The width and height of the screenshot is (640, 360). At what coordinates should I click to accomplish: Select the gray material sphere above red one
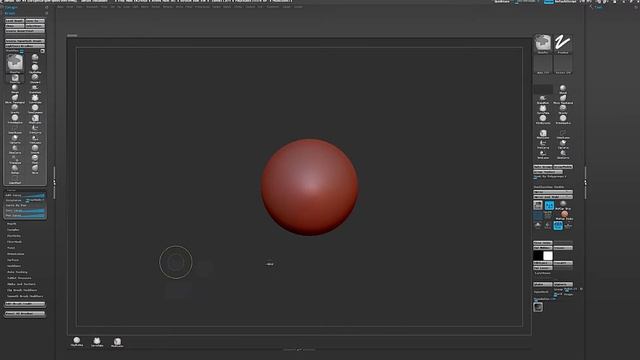[x=563, y=204]
